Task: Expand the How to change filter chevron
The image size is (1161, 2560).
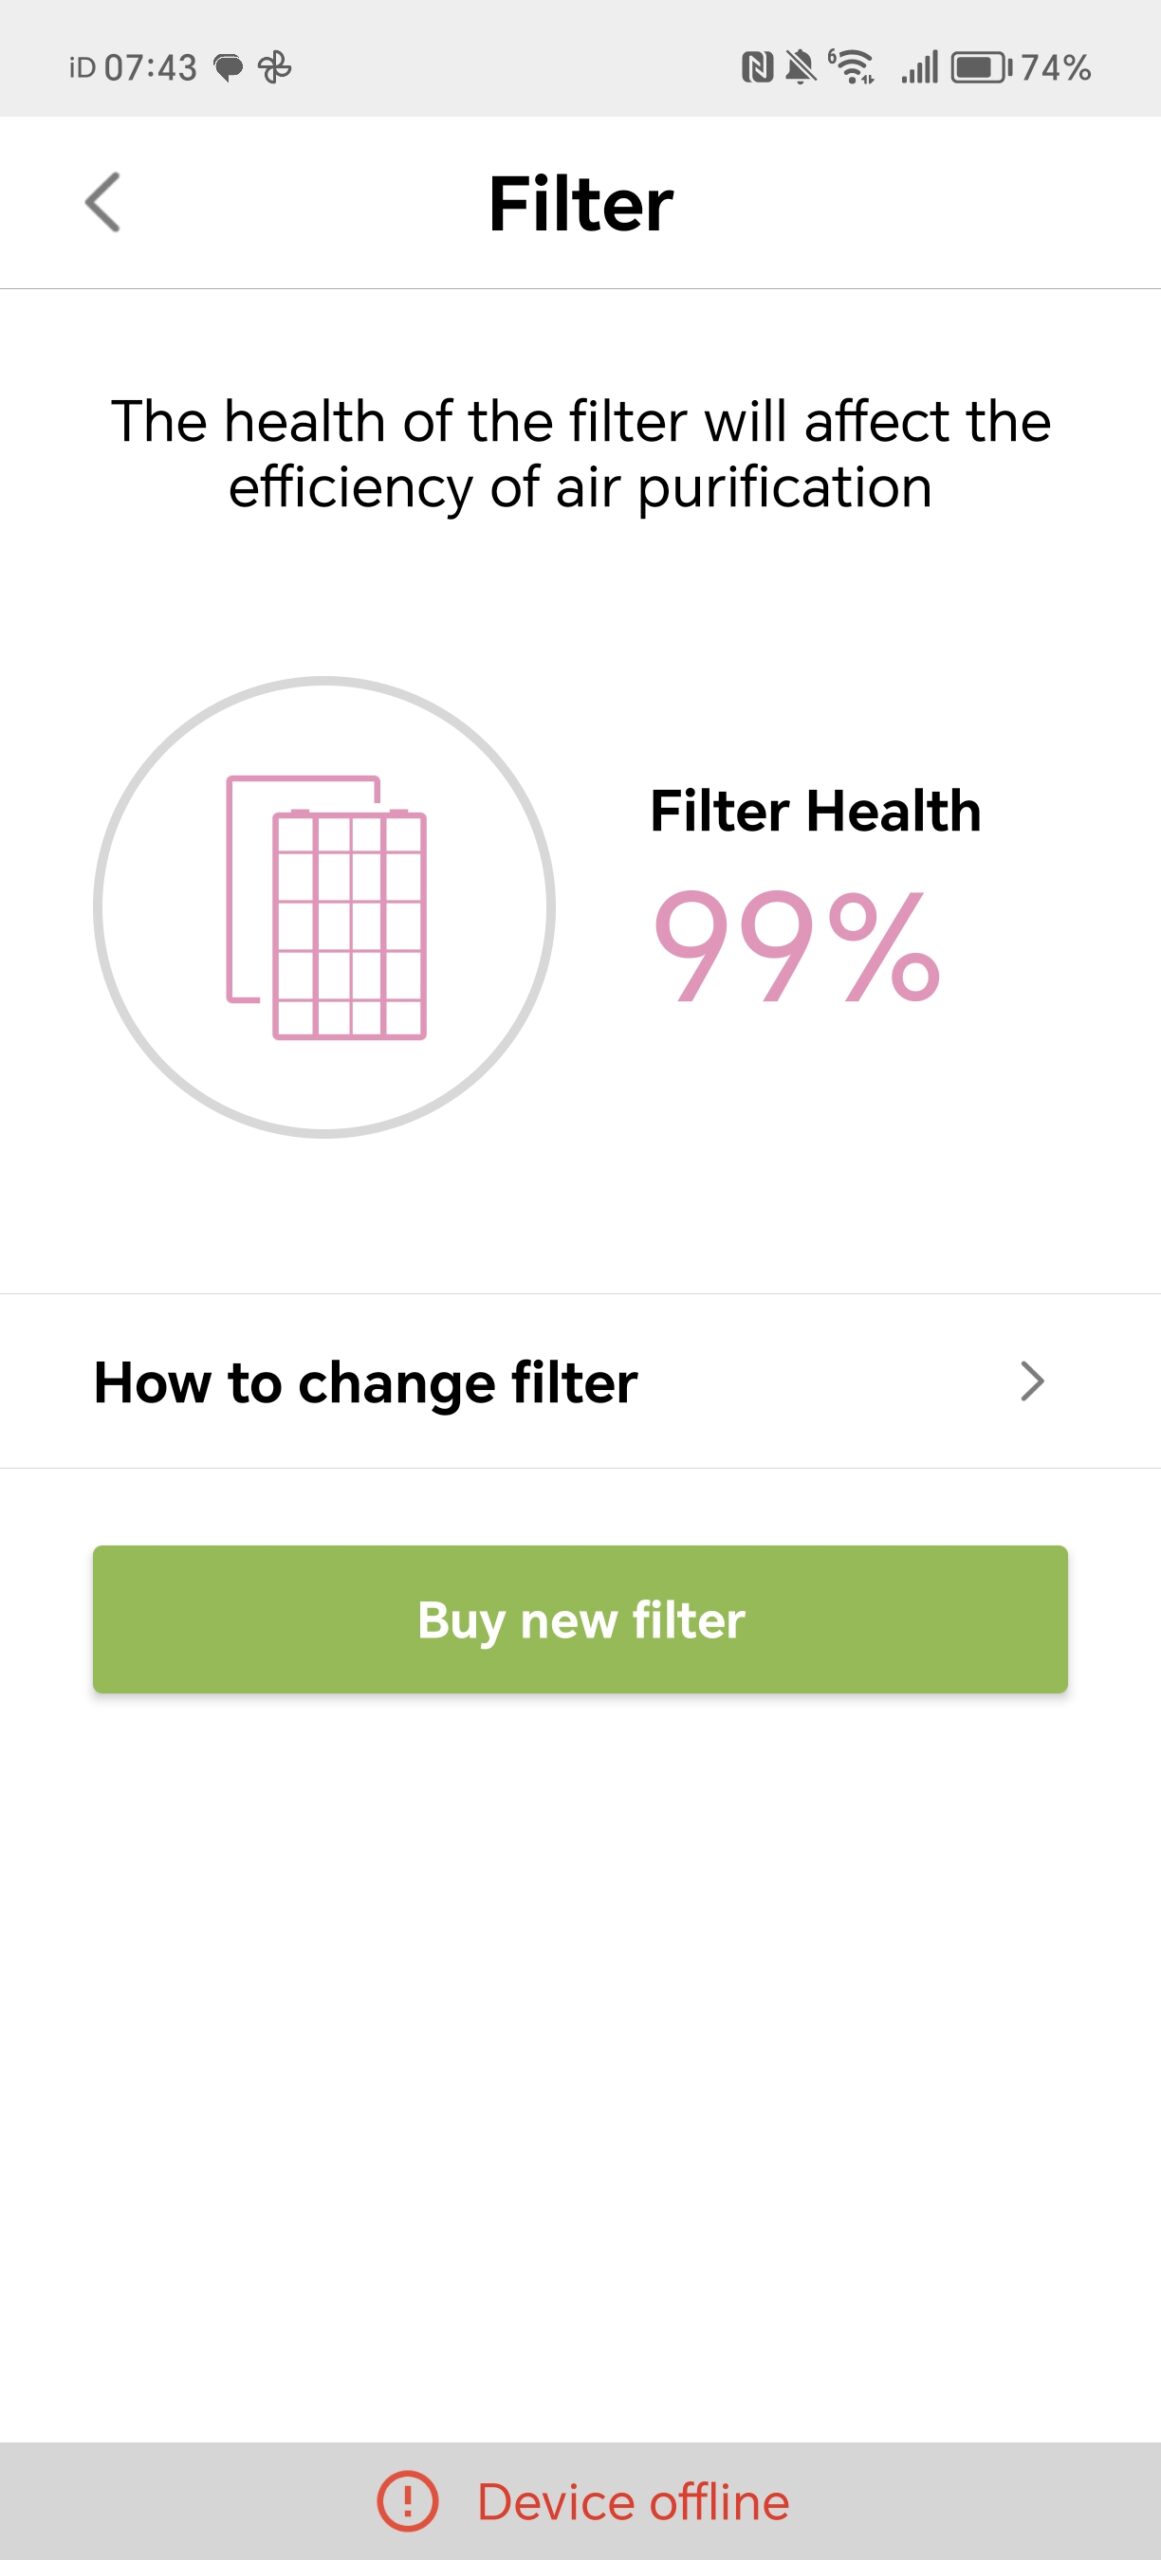Action: click(x=1032, y=1381)
